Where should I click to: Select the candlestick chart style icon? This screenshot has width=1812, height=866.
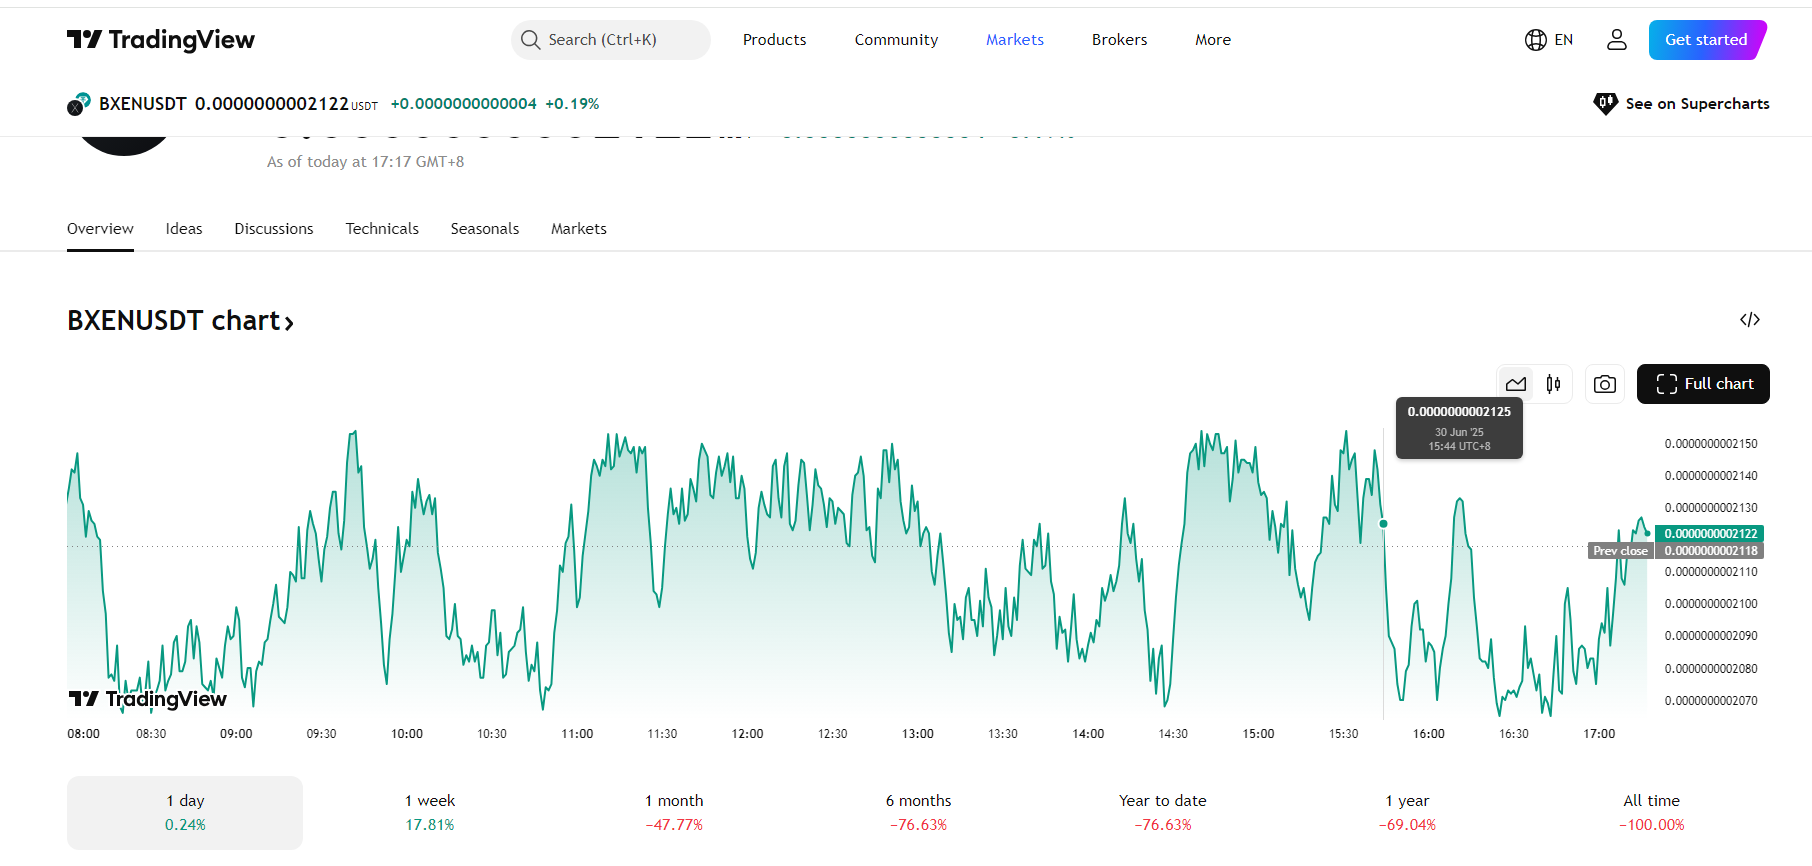click(1553, 384)
